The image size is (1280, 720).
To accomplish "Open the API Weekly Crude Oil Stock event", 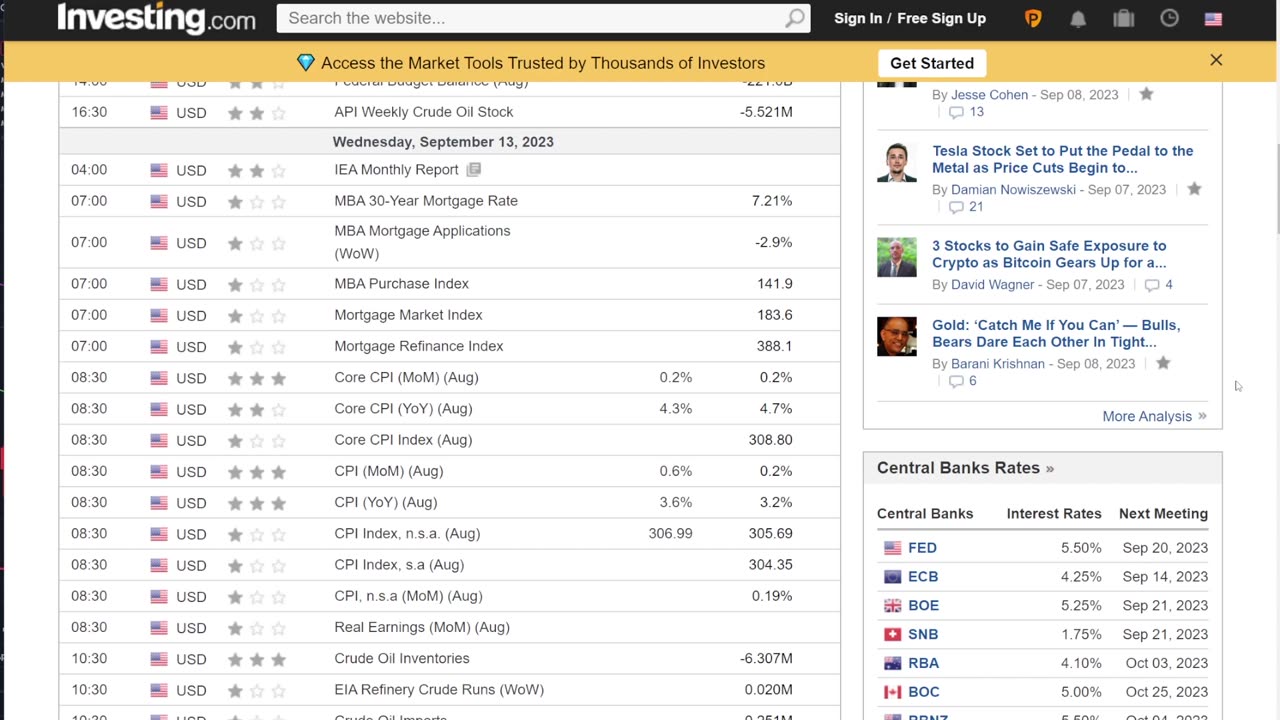I will pos(423,112).
